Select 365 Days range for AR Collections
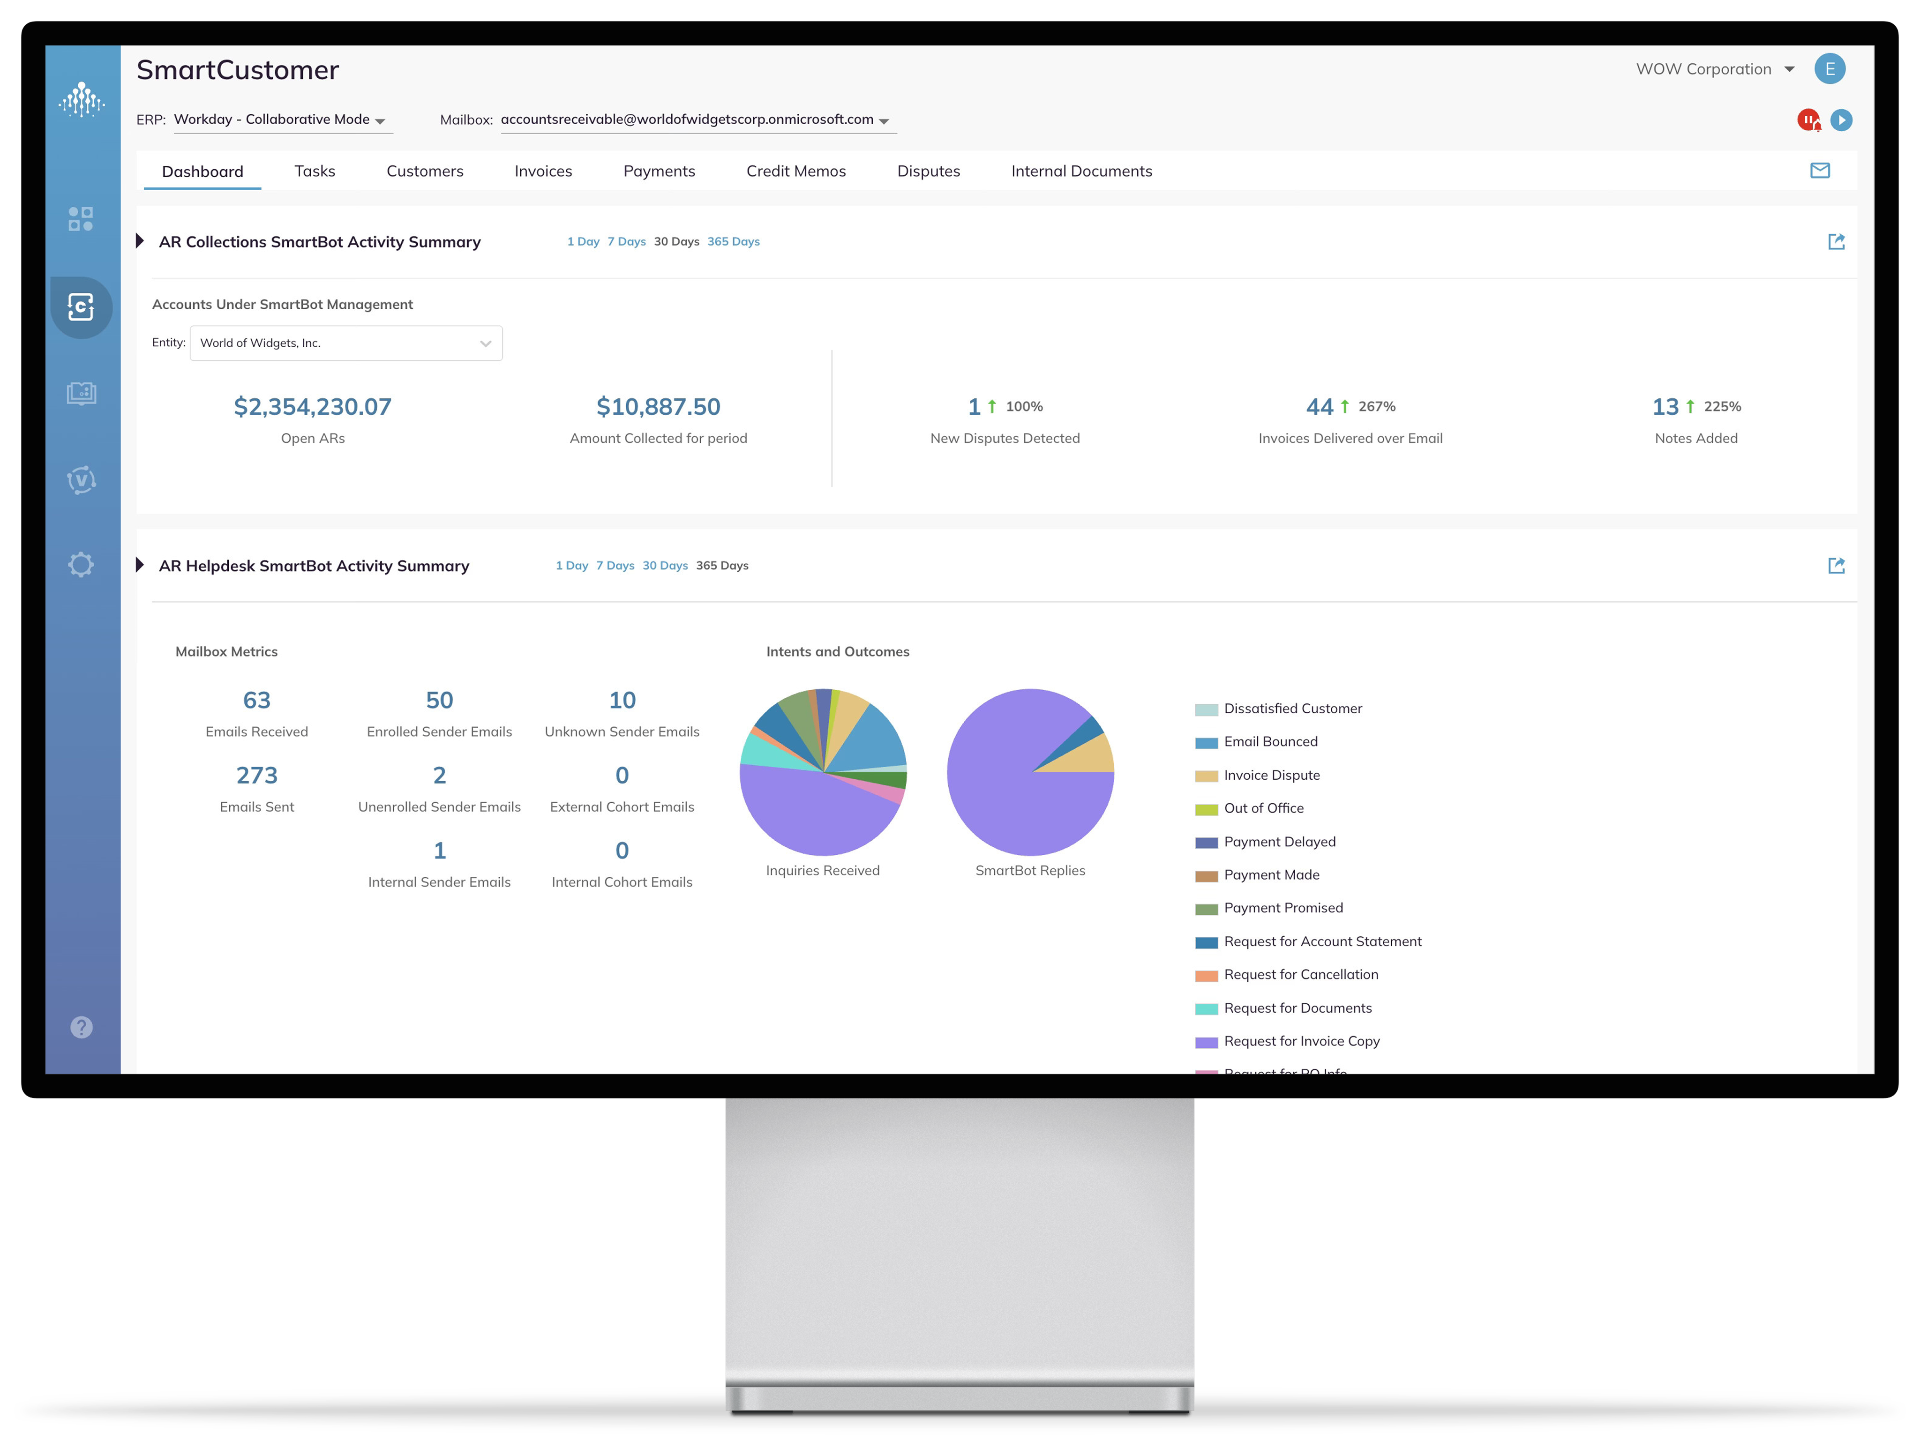Screen dimensions: 1920x1448 pyautogui.click(x=733, y=242)
